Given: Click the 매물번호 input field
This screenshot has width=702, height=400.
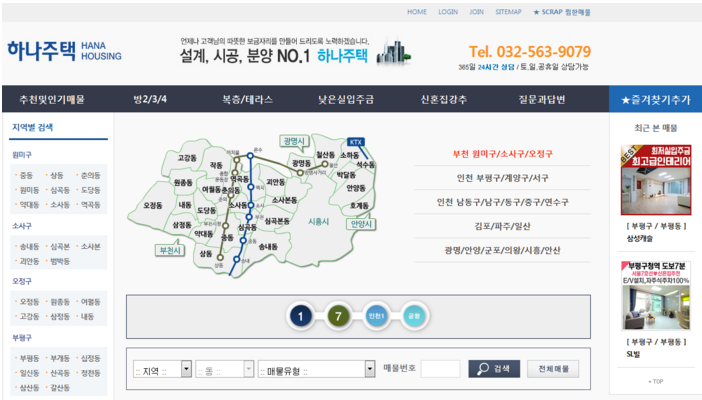Looking at the screenshot, I should [x=440, y=369].
